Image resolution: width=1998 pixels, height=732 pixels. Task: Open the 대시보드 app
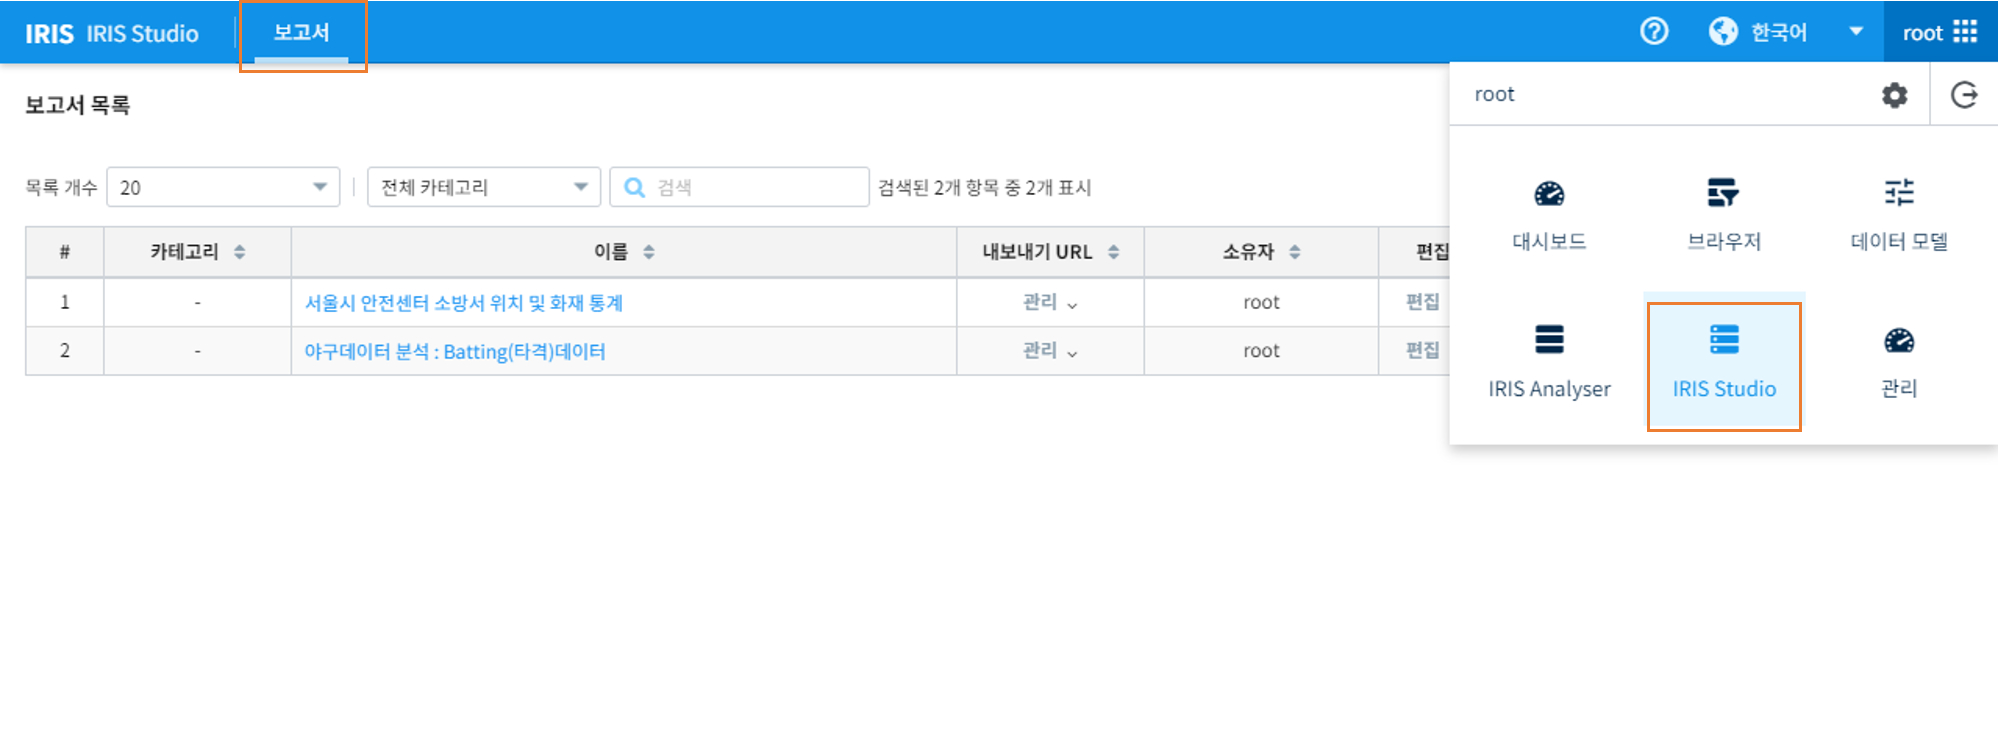coord(1549,215)
